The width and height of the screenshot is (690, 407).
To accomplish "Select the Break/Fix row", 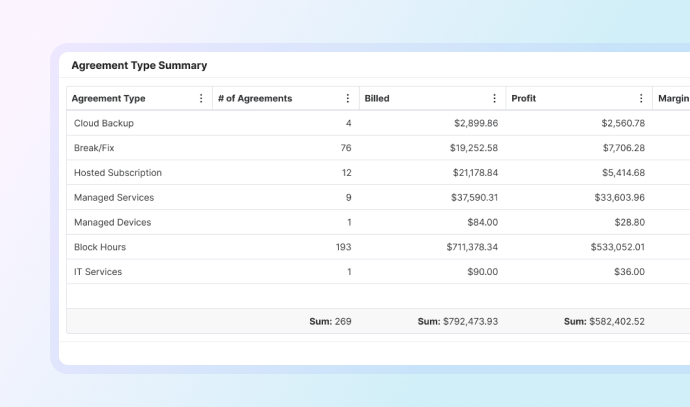I will (x=94, y=148).
